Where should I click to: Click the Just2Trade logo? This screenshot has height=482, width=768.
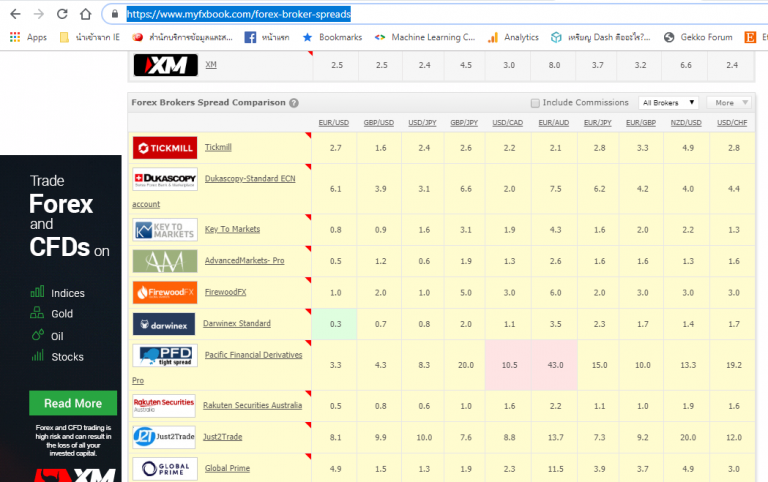point(164,437)
